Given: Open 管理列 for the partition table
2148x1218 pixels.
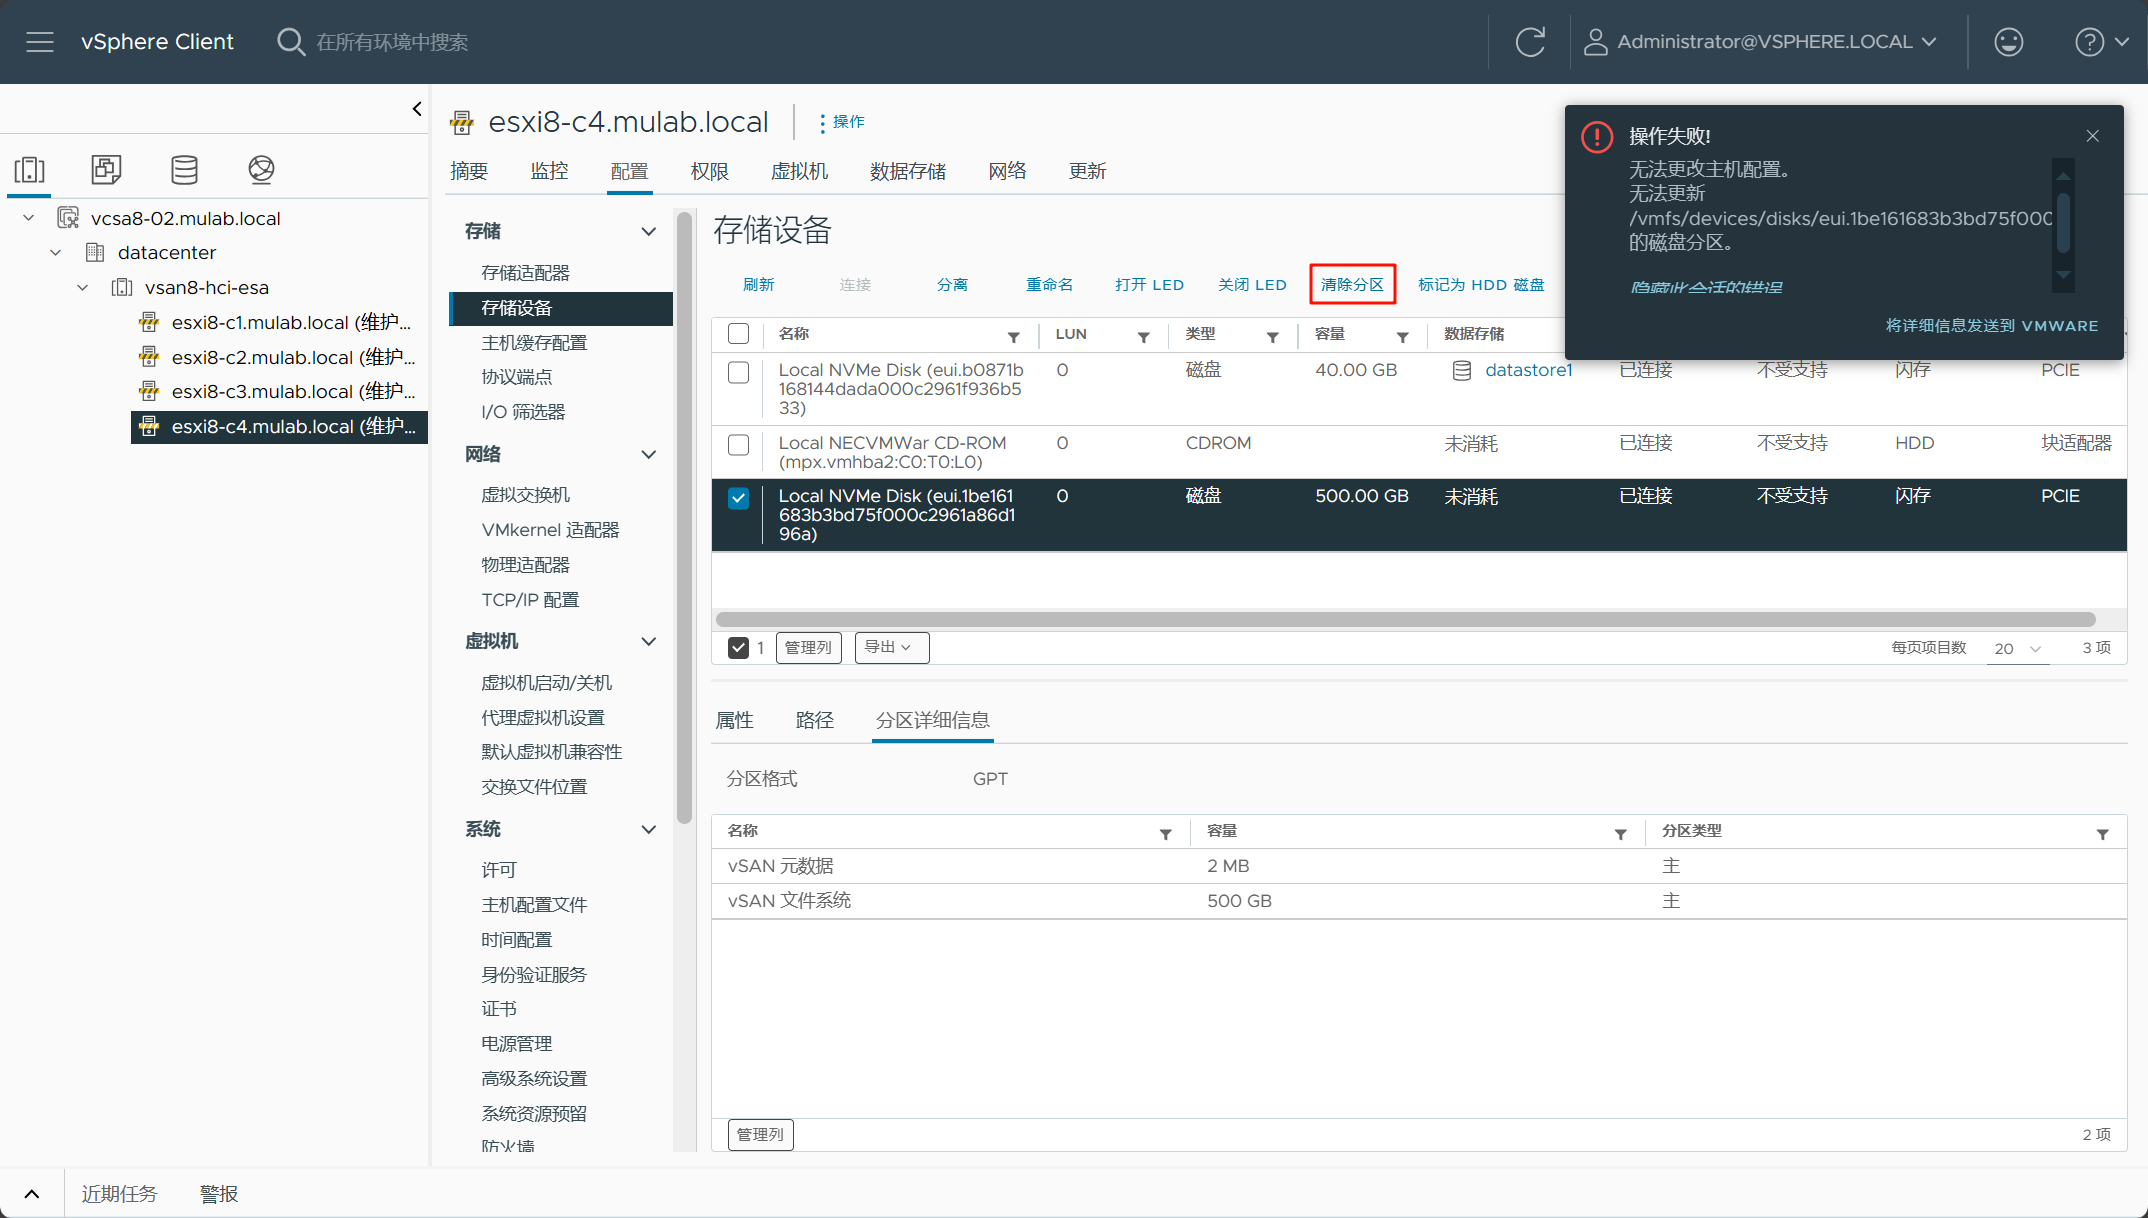Looking at the screenshot, I should click(x=760, y=1134).
